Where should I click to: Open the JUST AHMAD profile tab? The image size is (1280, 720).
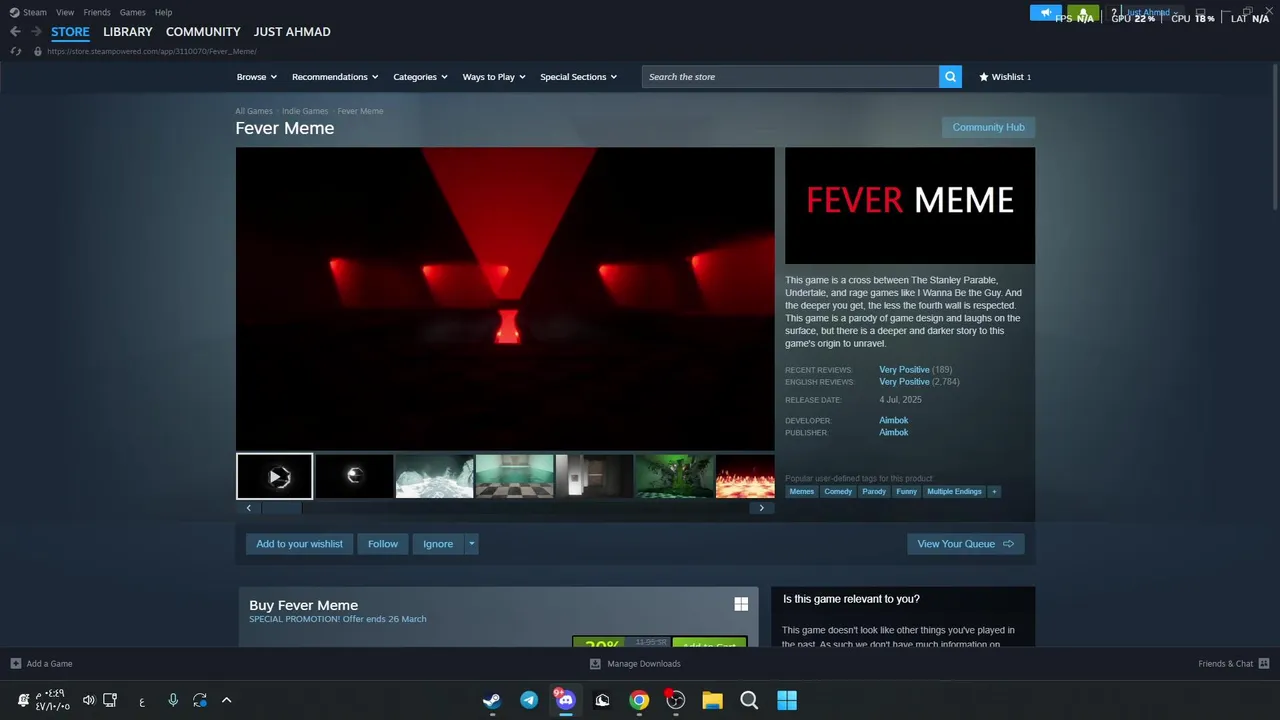[292, 32]
